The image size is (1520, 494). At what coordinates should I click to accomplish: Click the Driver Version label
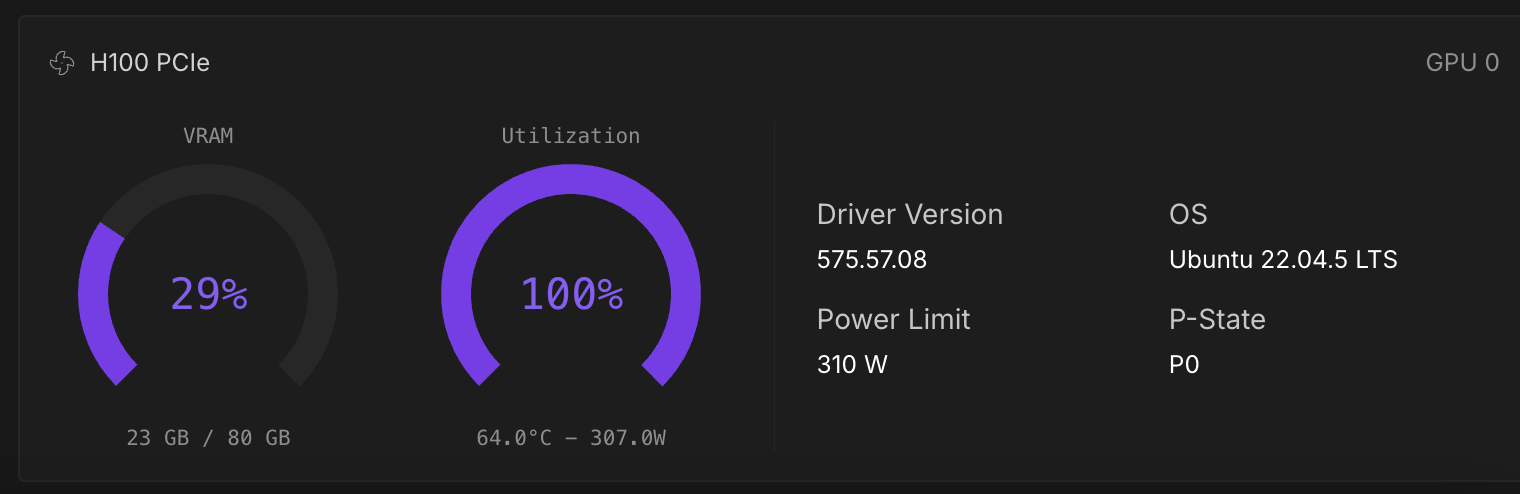click(x=910, y=215)
